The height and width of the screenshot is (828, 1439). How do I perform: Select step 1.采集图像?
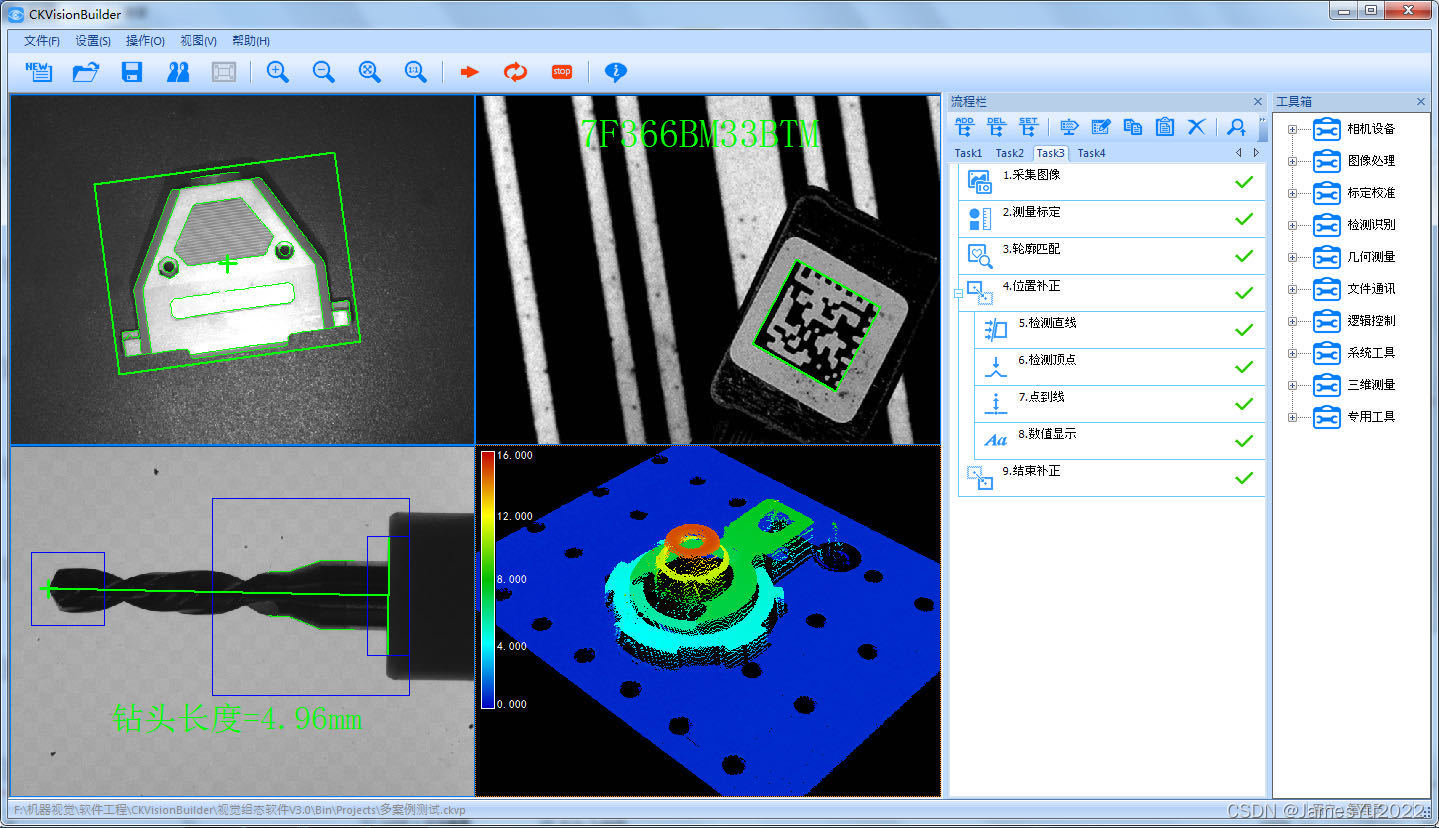[x=1111, y=182]
